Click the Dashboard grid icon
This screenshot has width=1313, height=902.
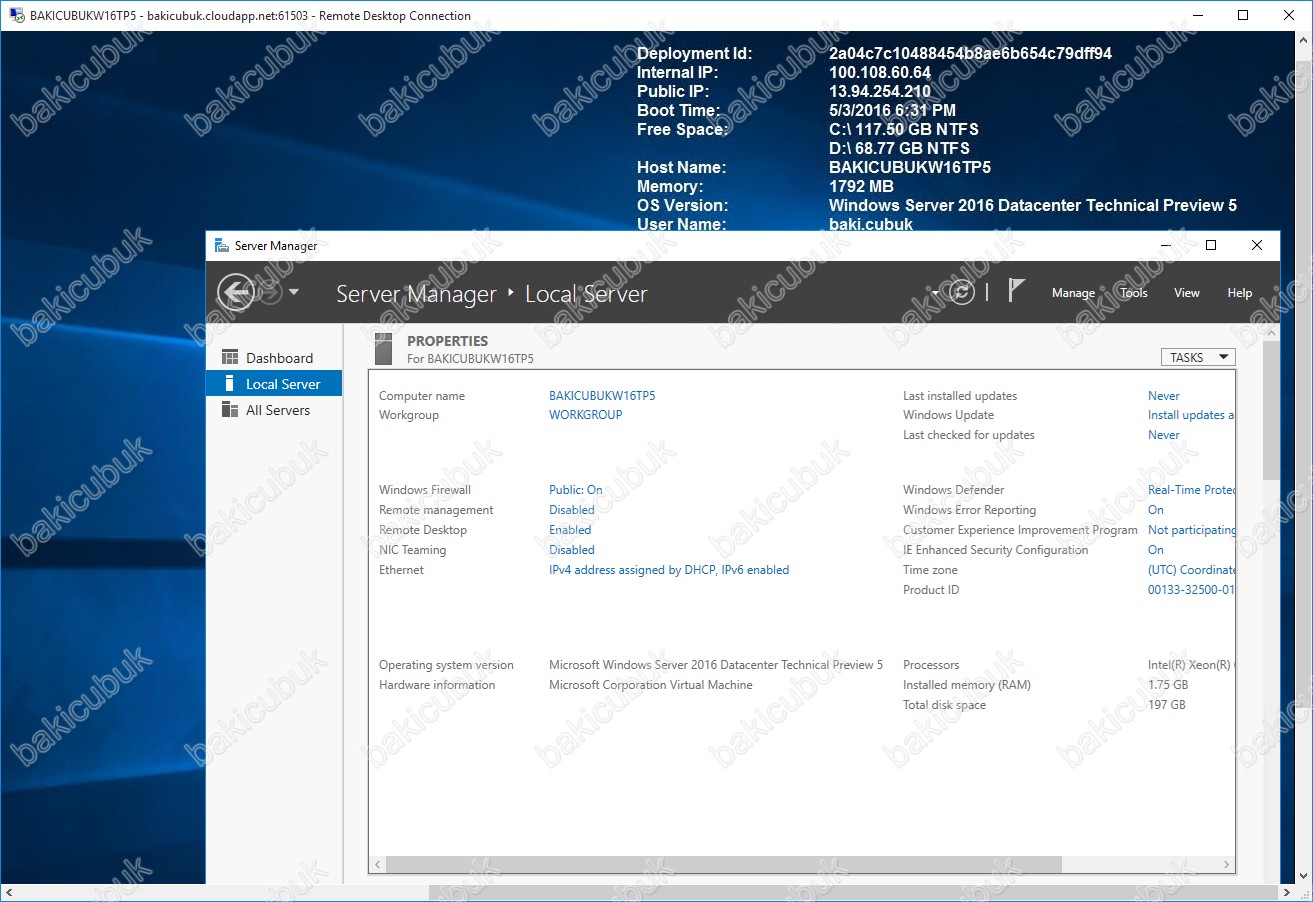pos(230,357)
